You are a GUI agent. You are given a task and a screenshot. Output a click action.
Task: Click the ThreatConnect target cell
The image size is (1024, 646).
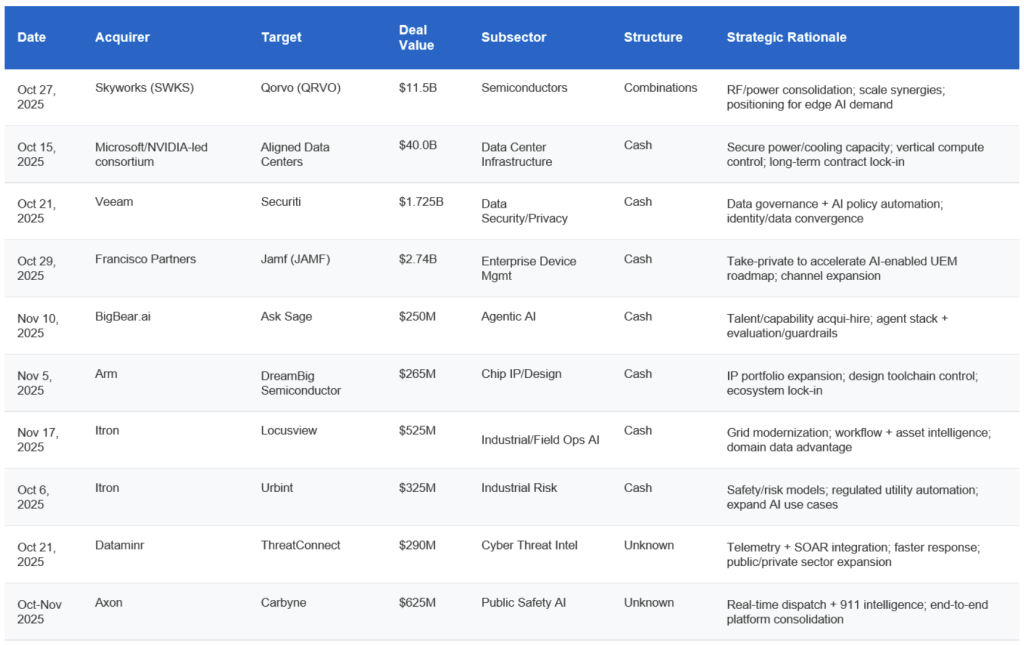pos(300,545)
